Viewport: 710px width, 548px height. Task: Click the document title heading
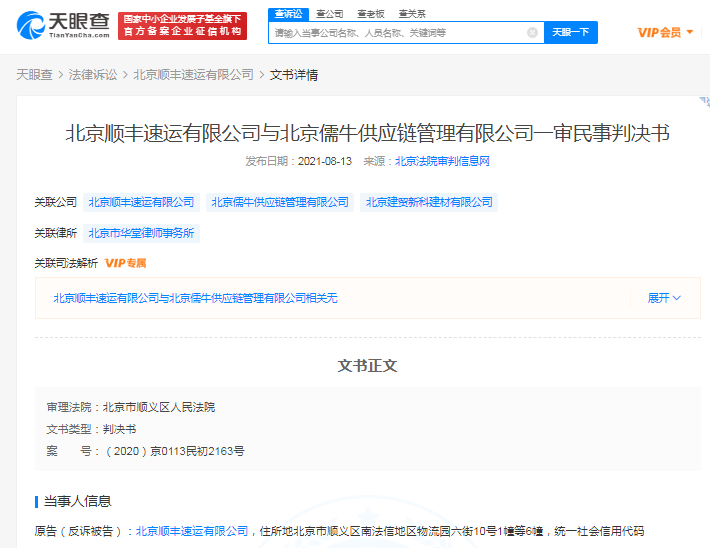click(x=367, y=133)
